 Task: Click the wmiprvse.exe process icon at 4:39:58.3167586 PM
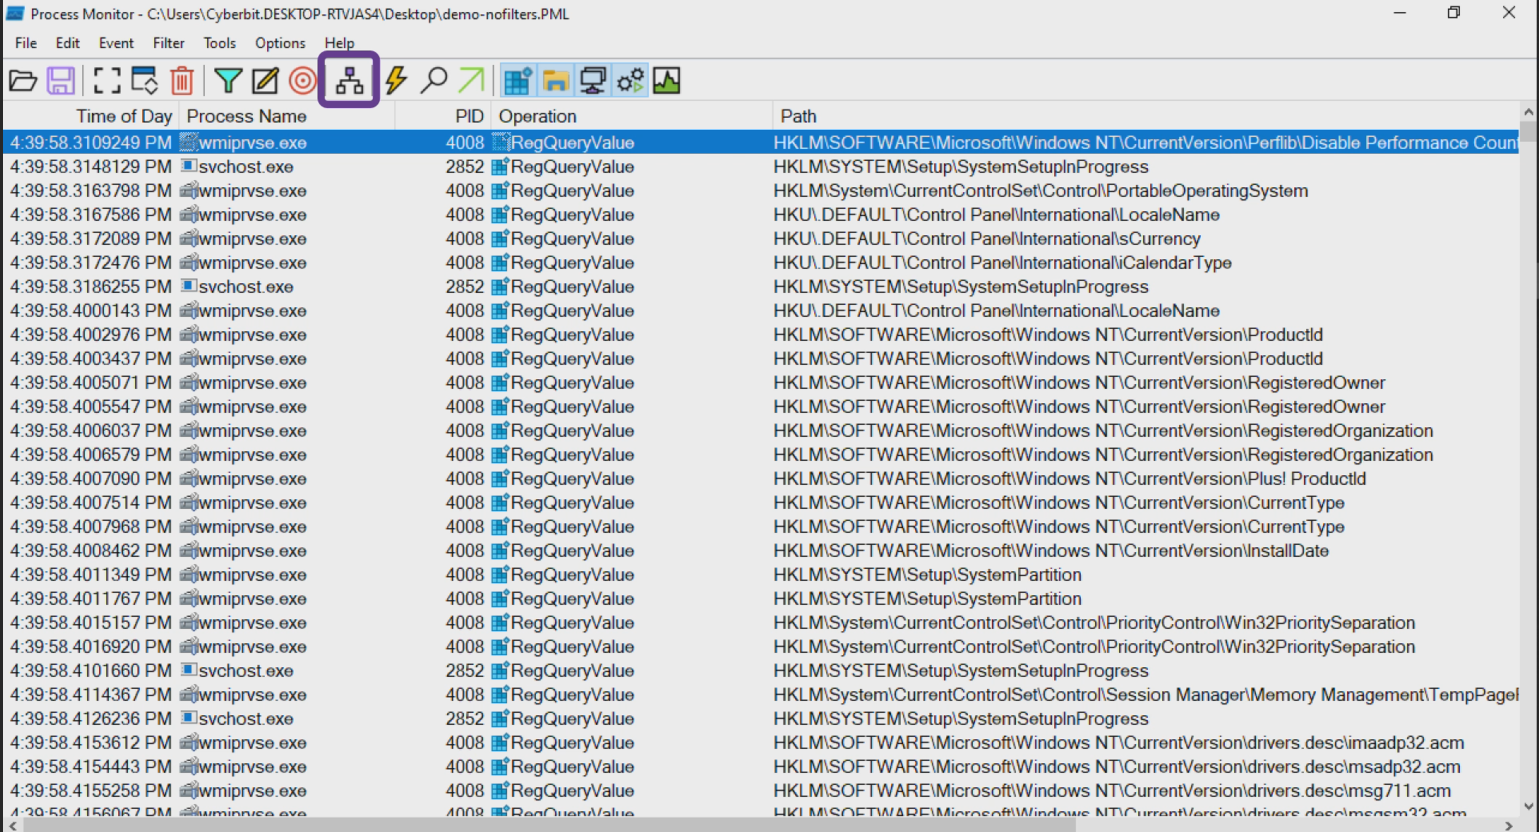point(188,215)
